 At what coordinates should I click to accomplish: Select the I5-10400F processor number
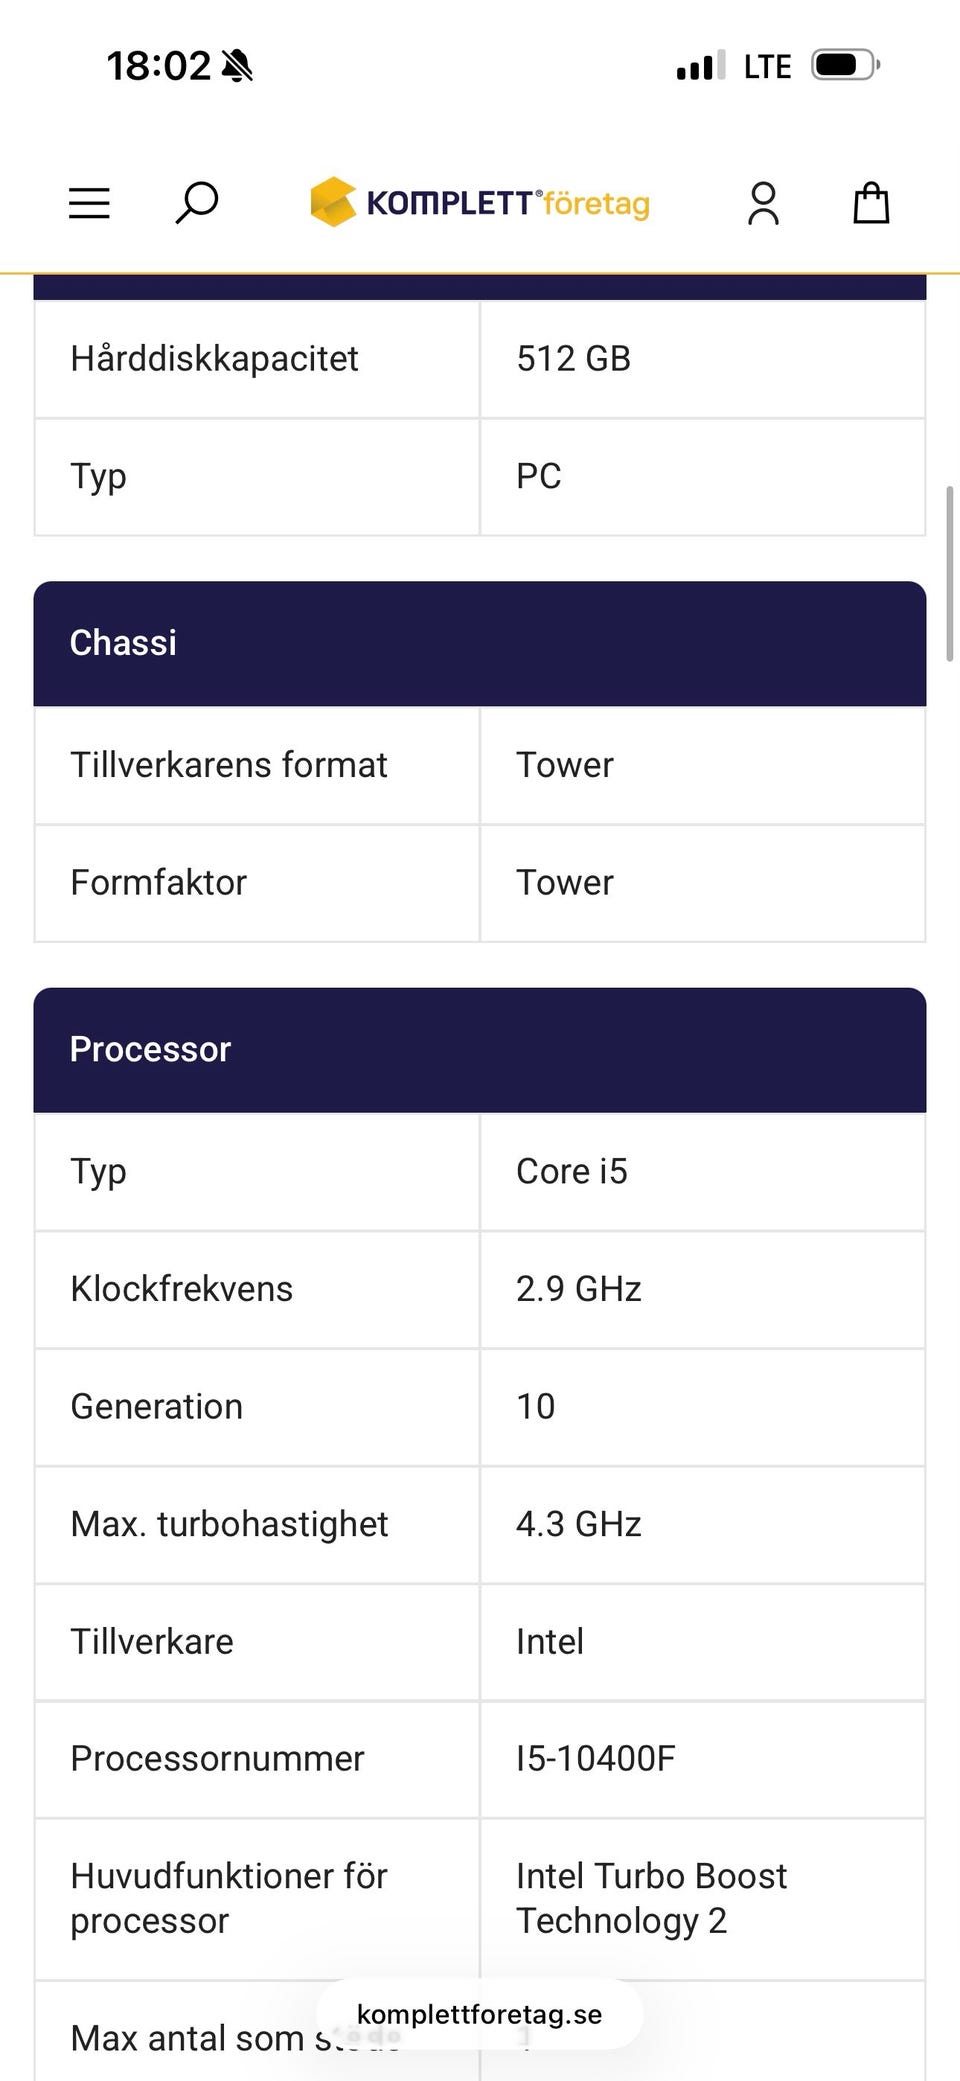[x=596, y=1758]
